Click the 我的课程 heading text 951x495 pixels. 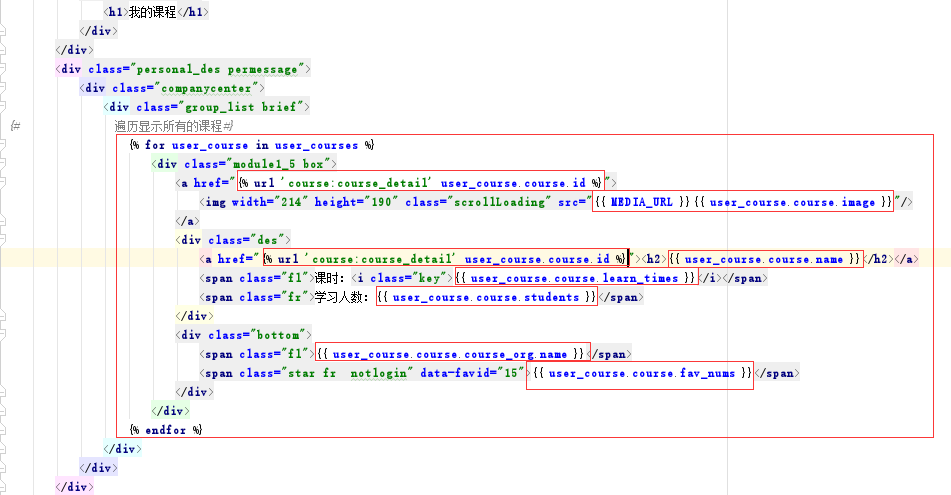152,12
